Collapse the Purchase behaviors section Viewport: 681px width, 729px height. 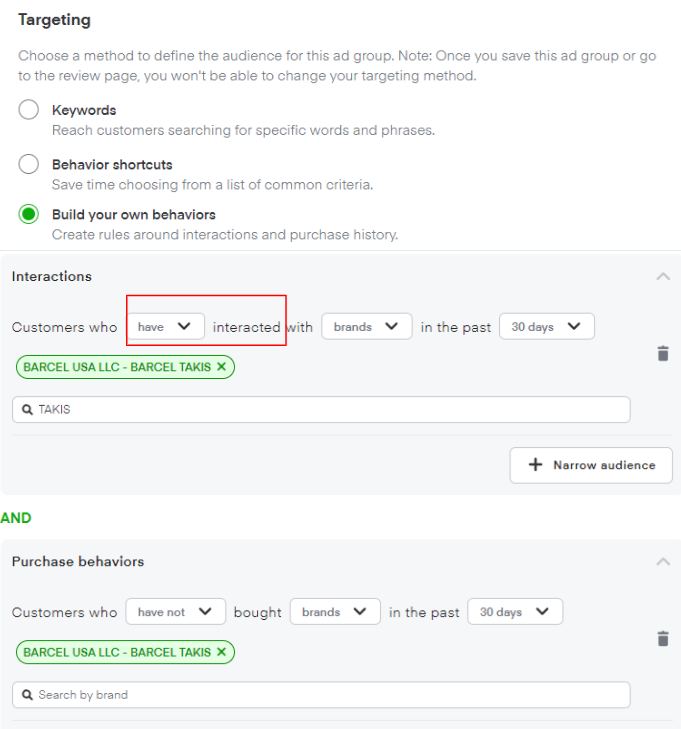pyautogui.click(x=662, y=562)
